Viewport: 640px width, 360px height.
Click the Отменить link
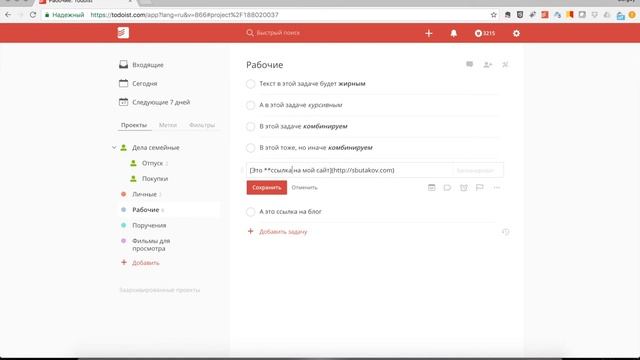(x=304, y=188)
